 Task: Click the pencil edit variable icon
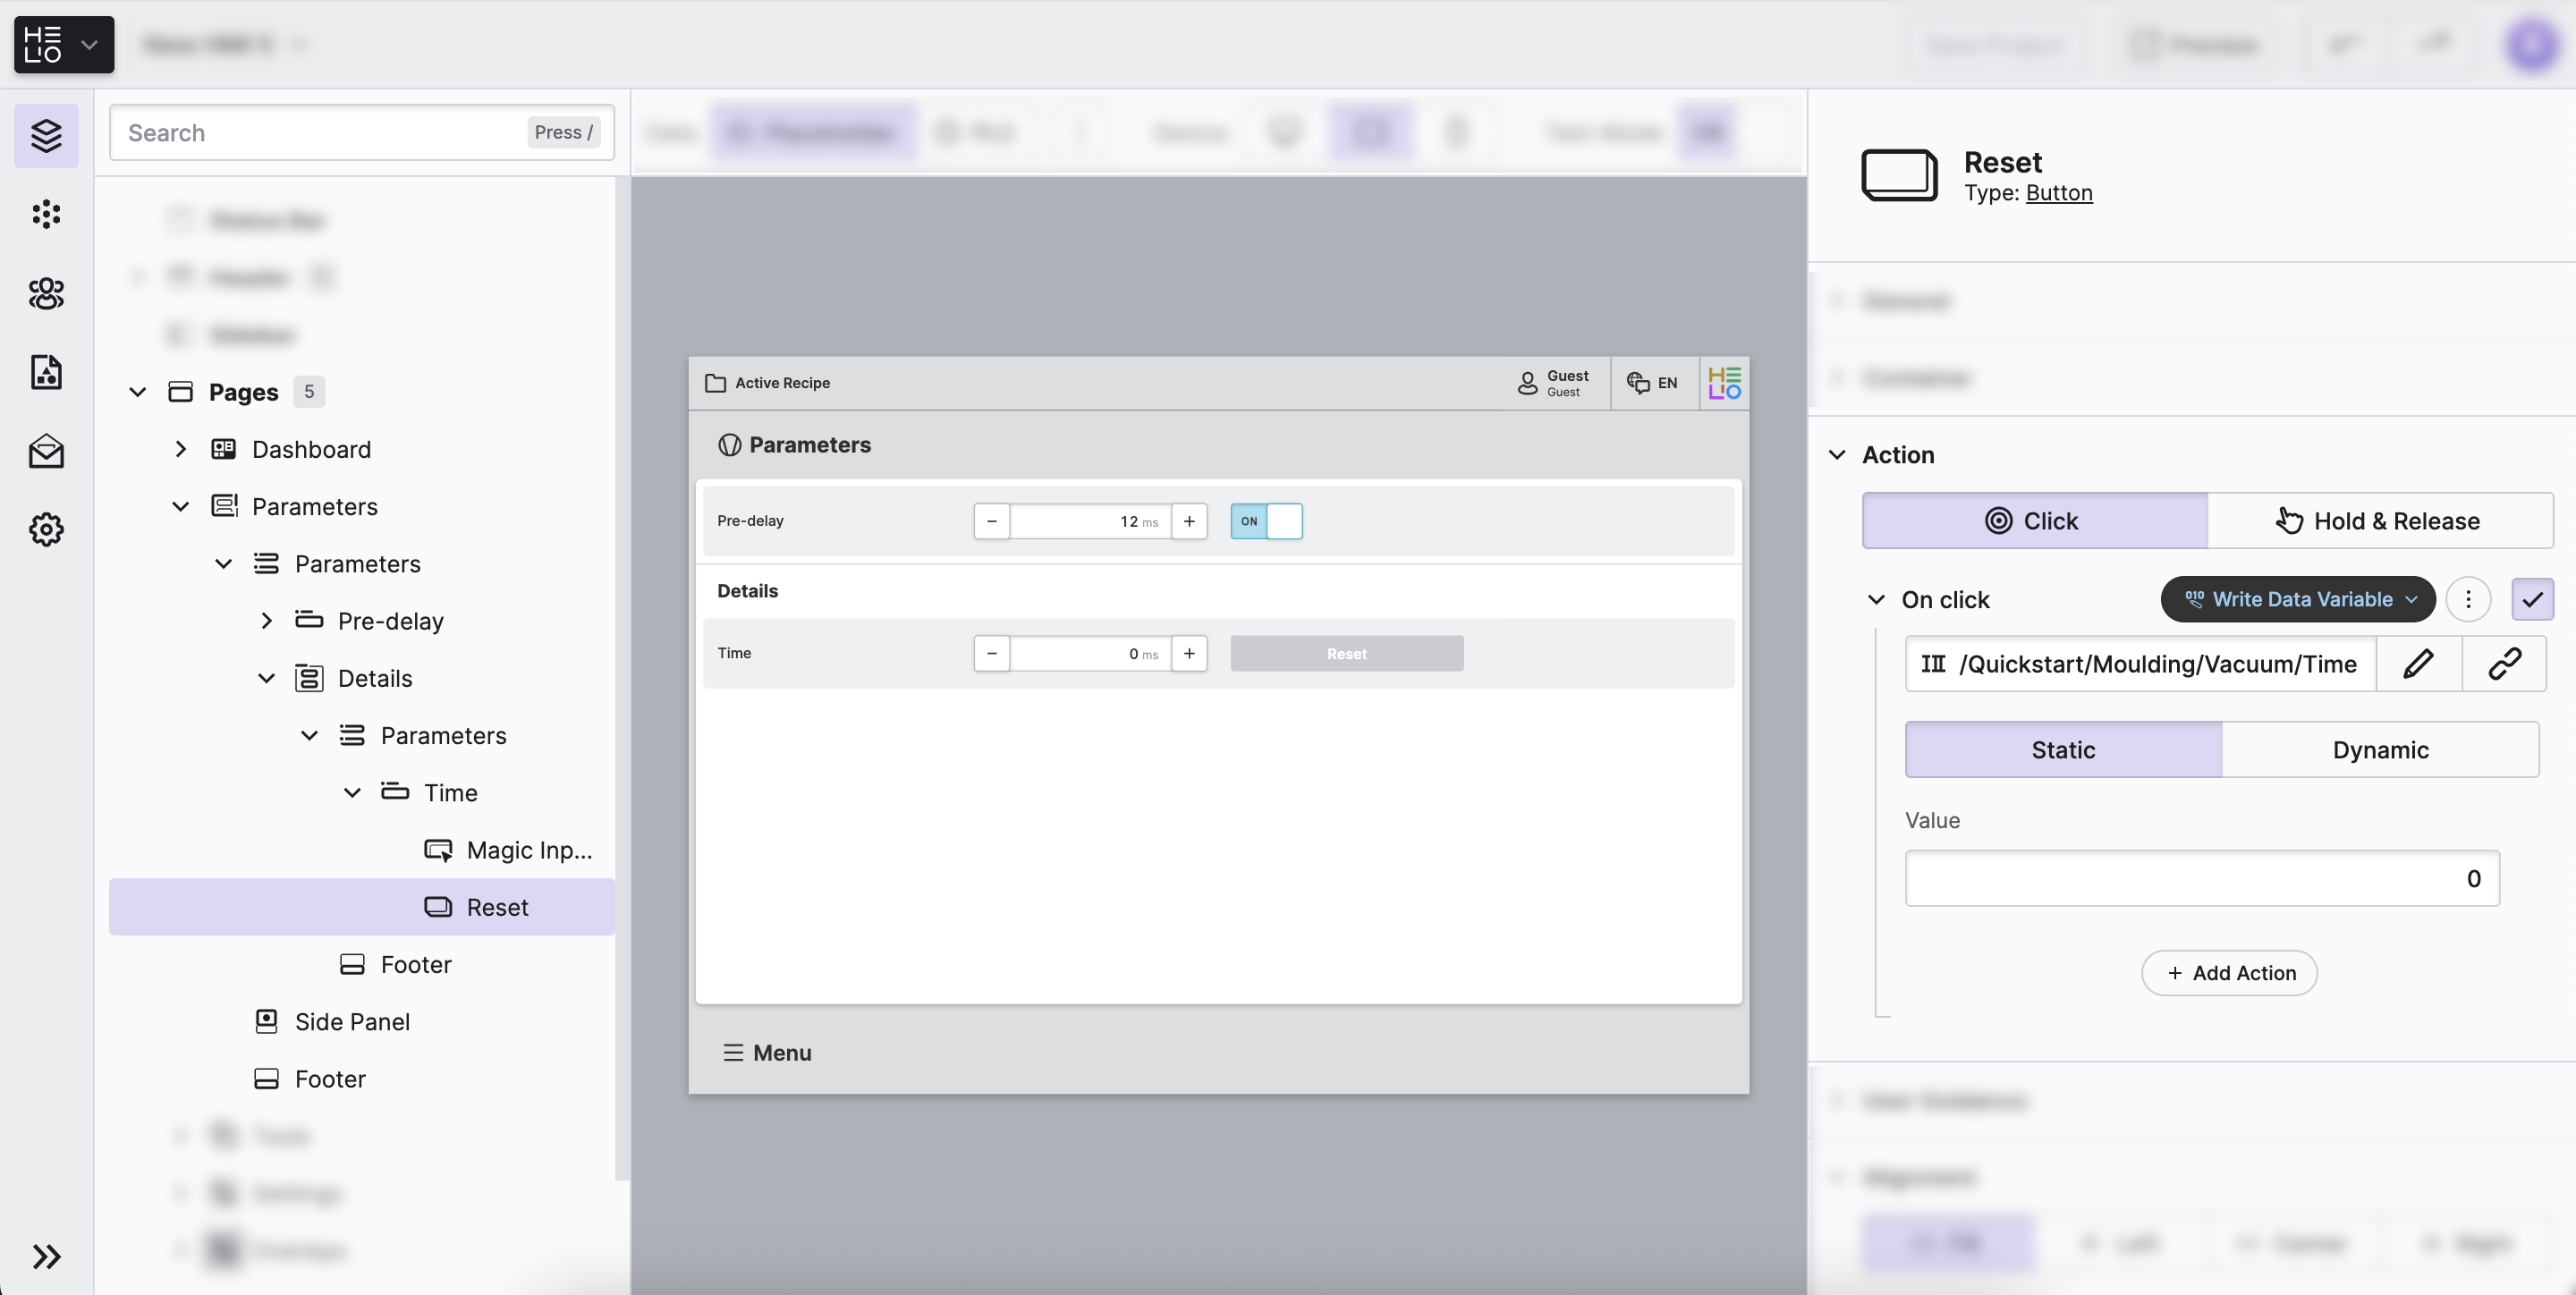point(2418,664)
